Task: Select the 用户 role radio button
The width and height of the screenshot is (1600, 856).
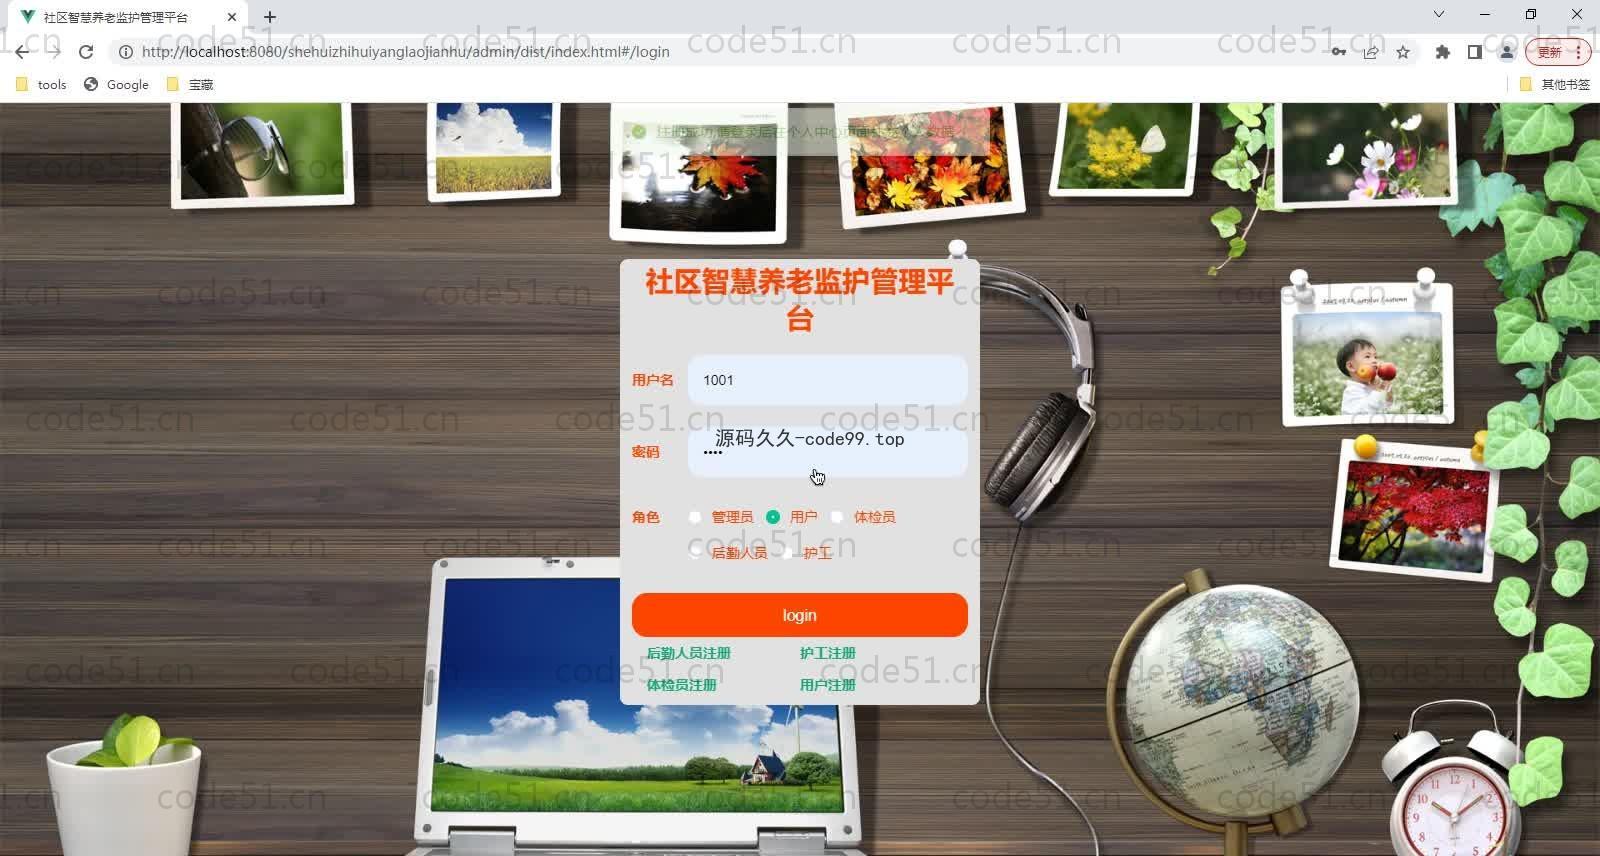Action: tap(773, 517)
